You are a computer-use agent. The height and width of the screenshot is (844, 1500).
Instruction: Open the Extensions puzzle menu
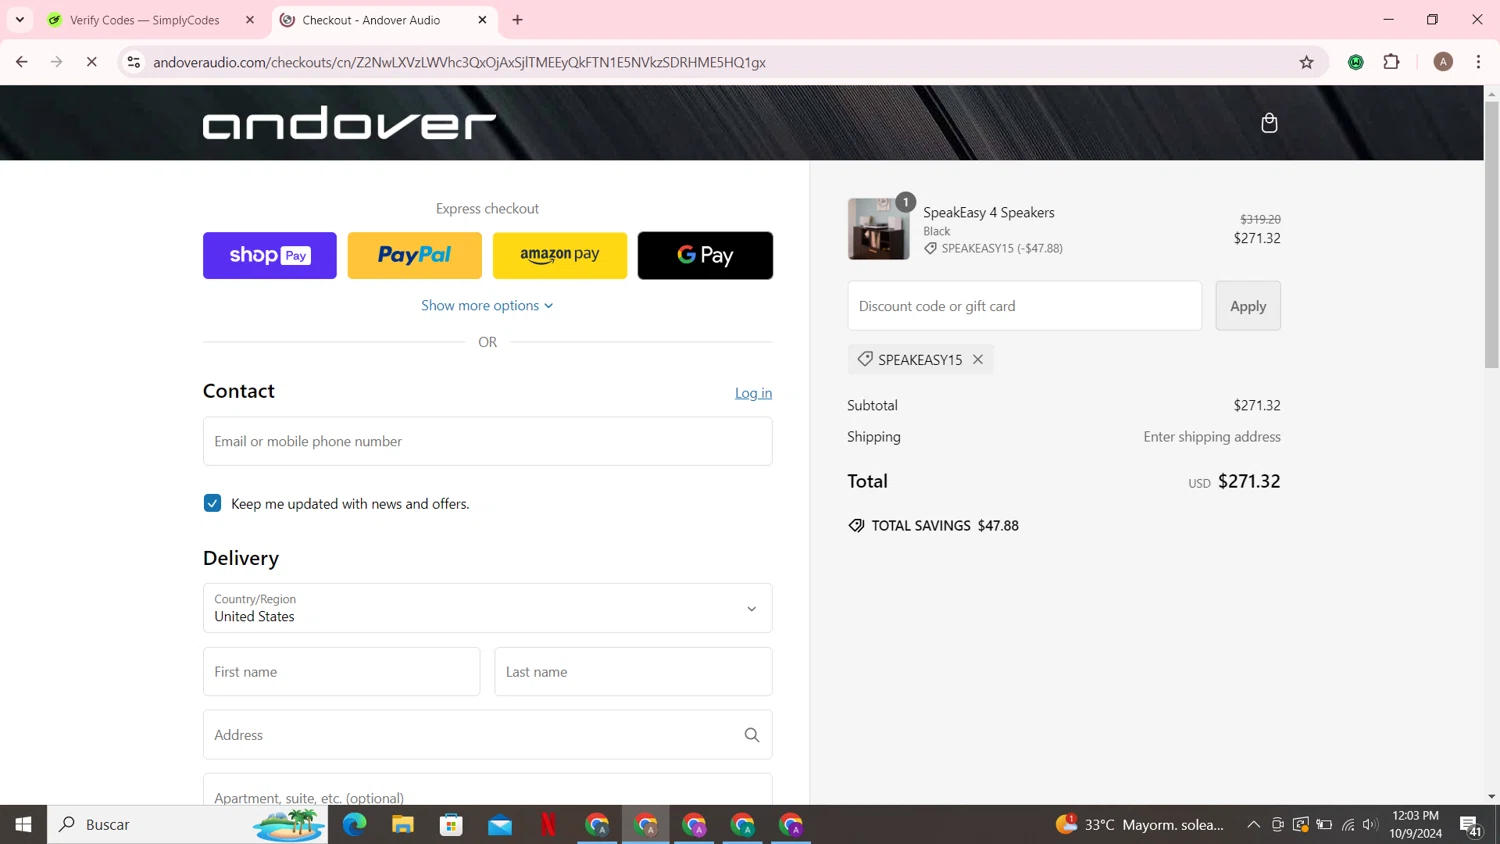pyautogui.click(x=1391, y=62)
